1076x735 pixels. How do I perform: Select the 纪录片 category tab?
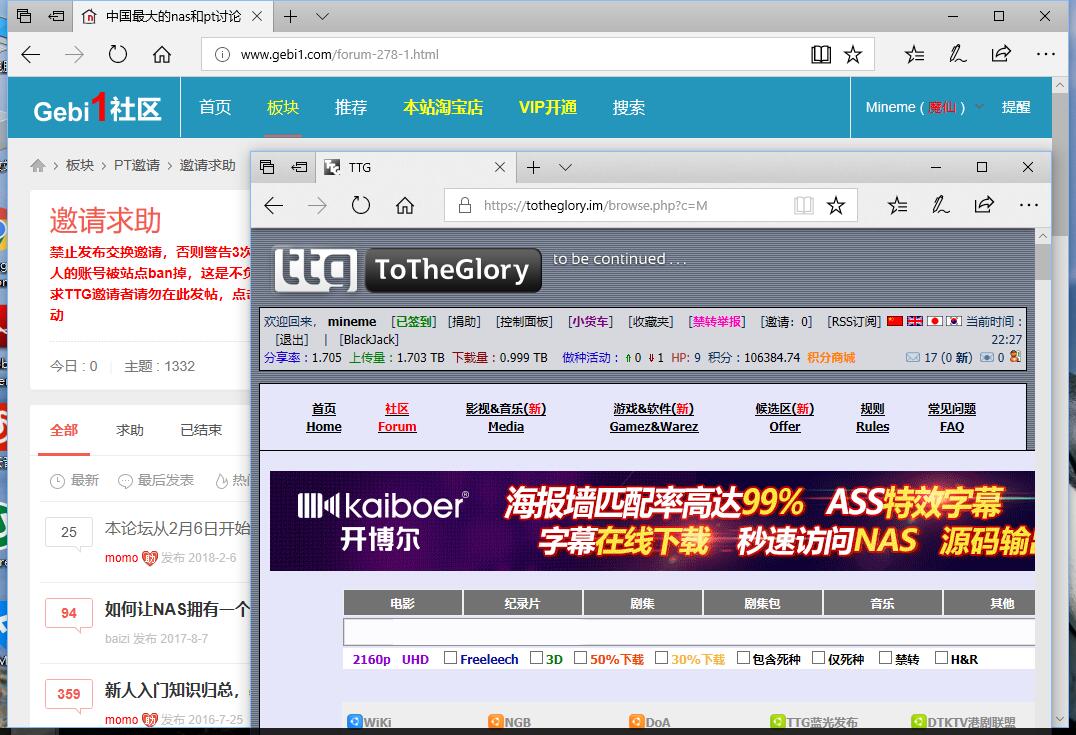(523, 603)
